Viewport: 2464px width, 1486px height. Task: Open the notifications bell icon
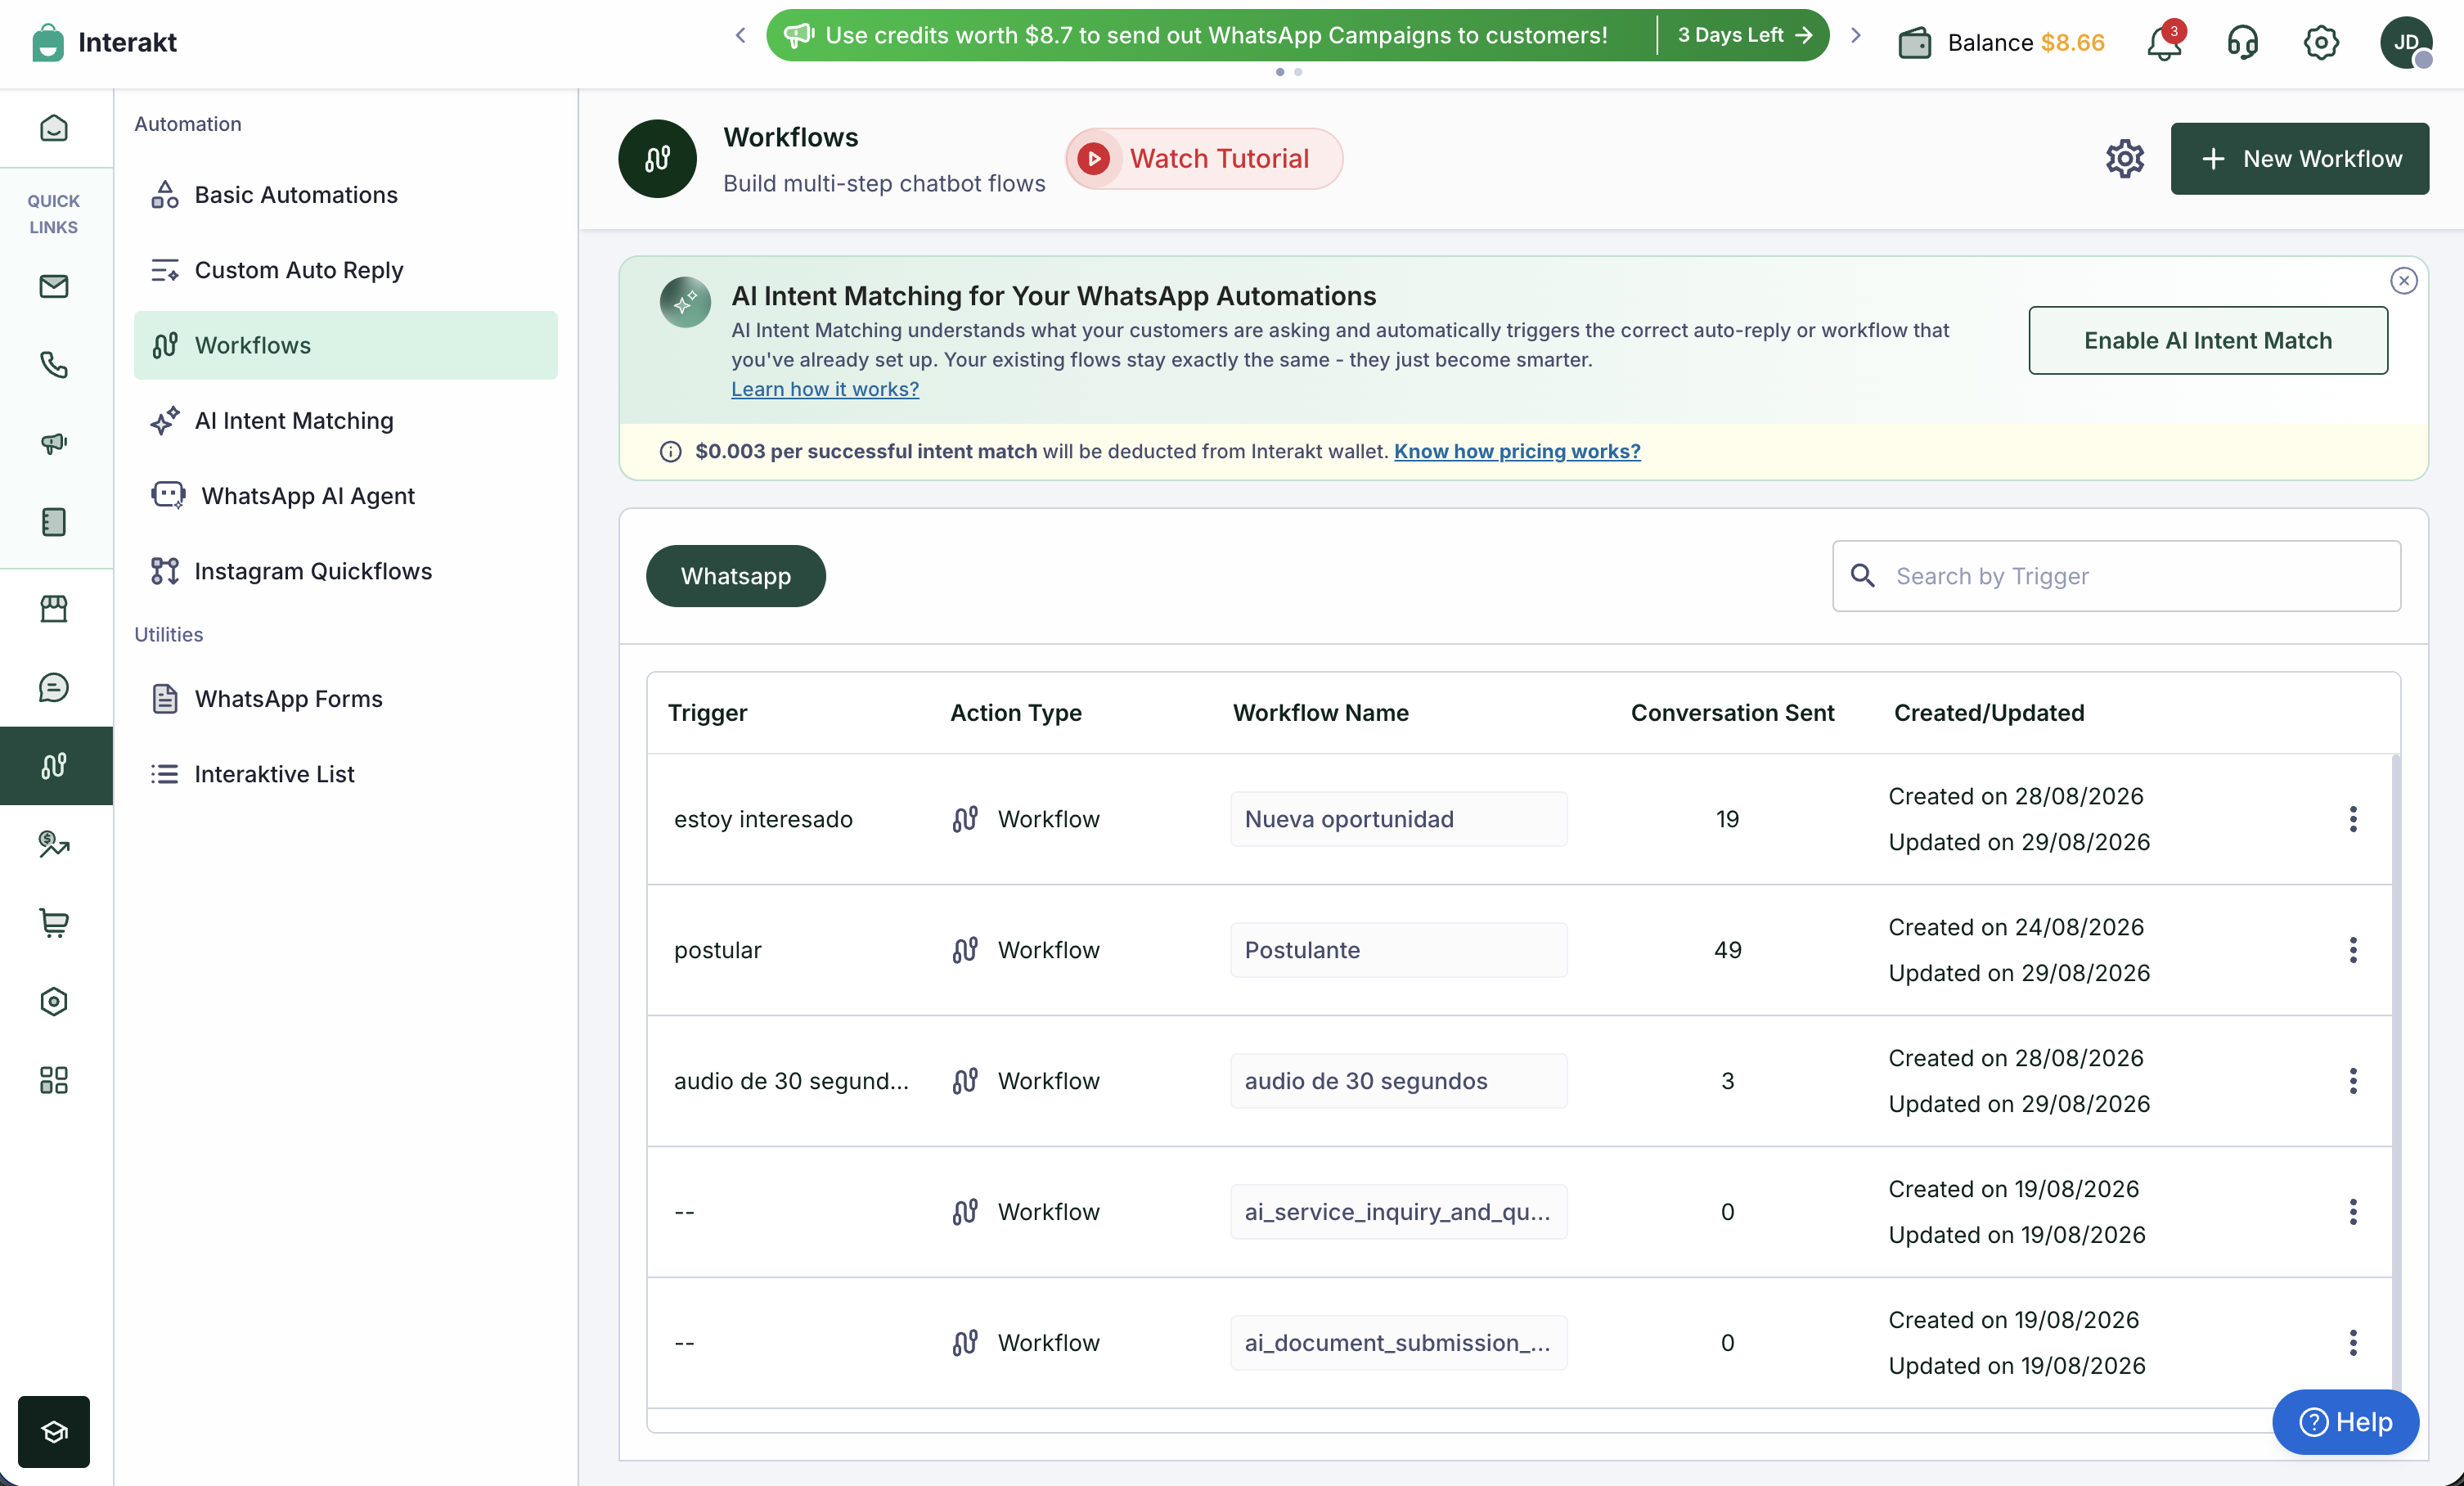tap(2164, 42)
